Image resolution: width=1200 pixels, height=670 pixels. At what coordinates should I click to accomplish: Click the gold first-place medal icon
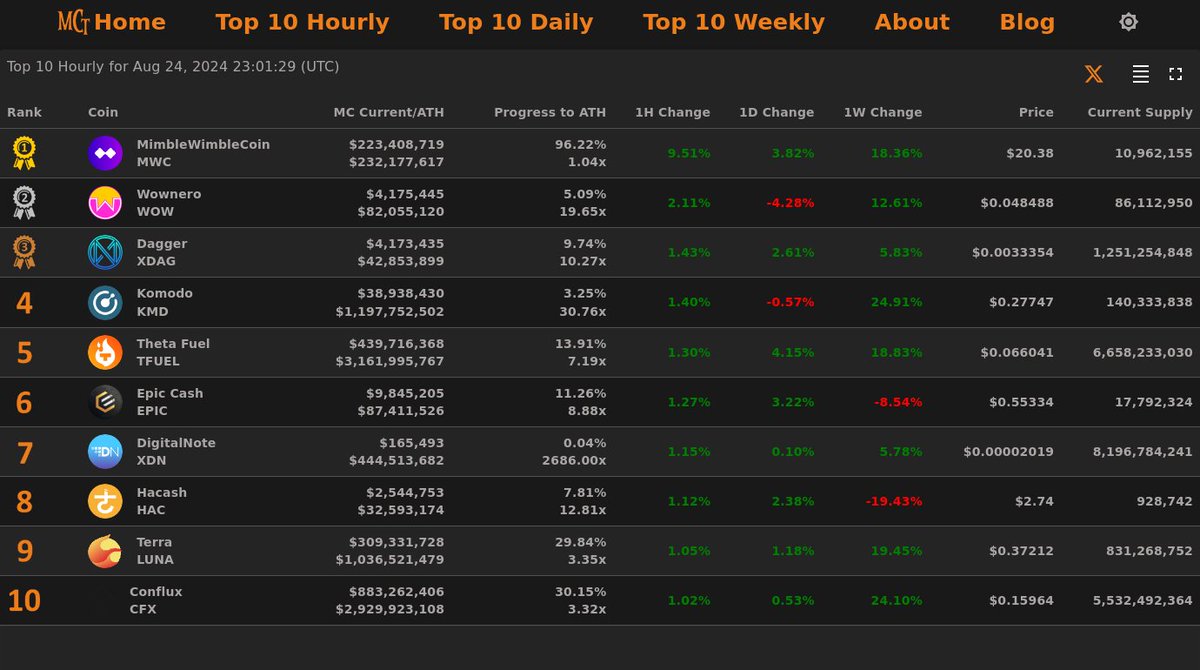[24, 153]
